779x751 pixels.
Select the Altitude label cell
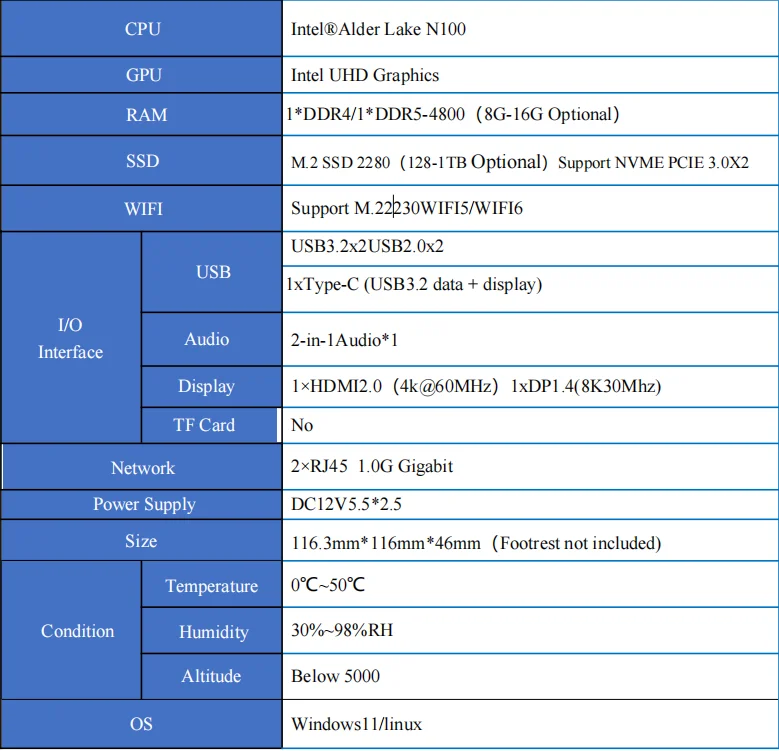coord(212,676)
